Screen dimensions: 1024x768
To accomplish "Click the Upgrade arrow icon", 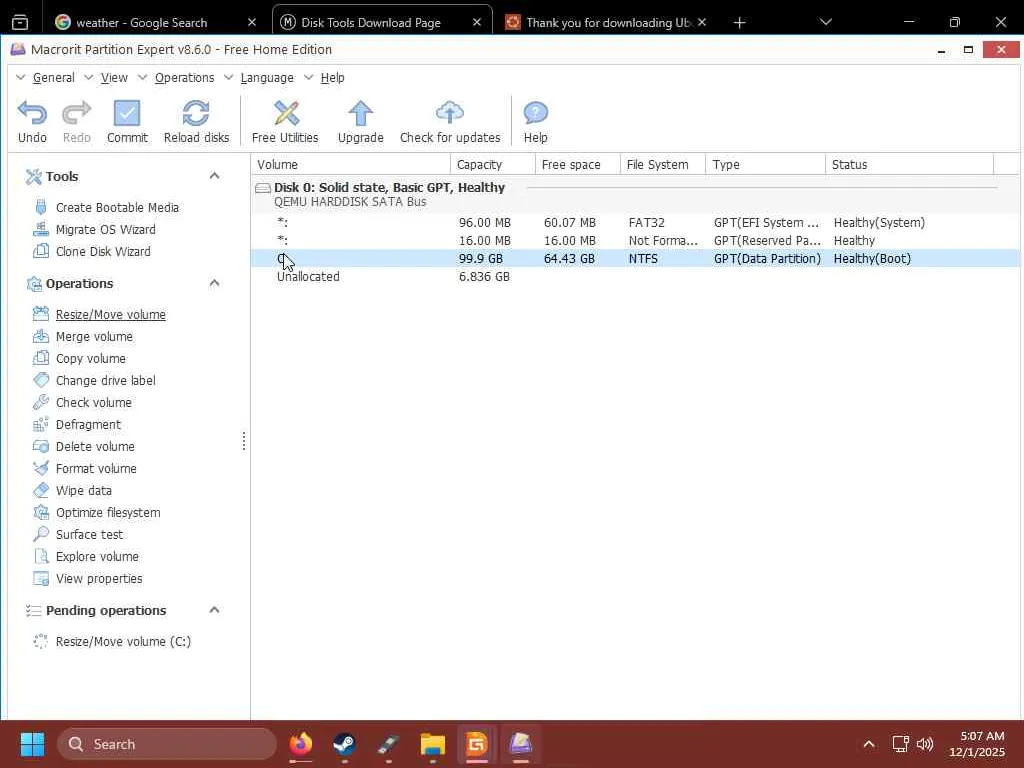I will pyautogui.click(x=360, y=114).
